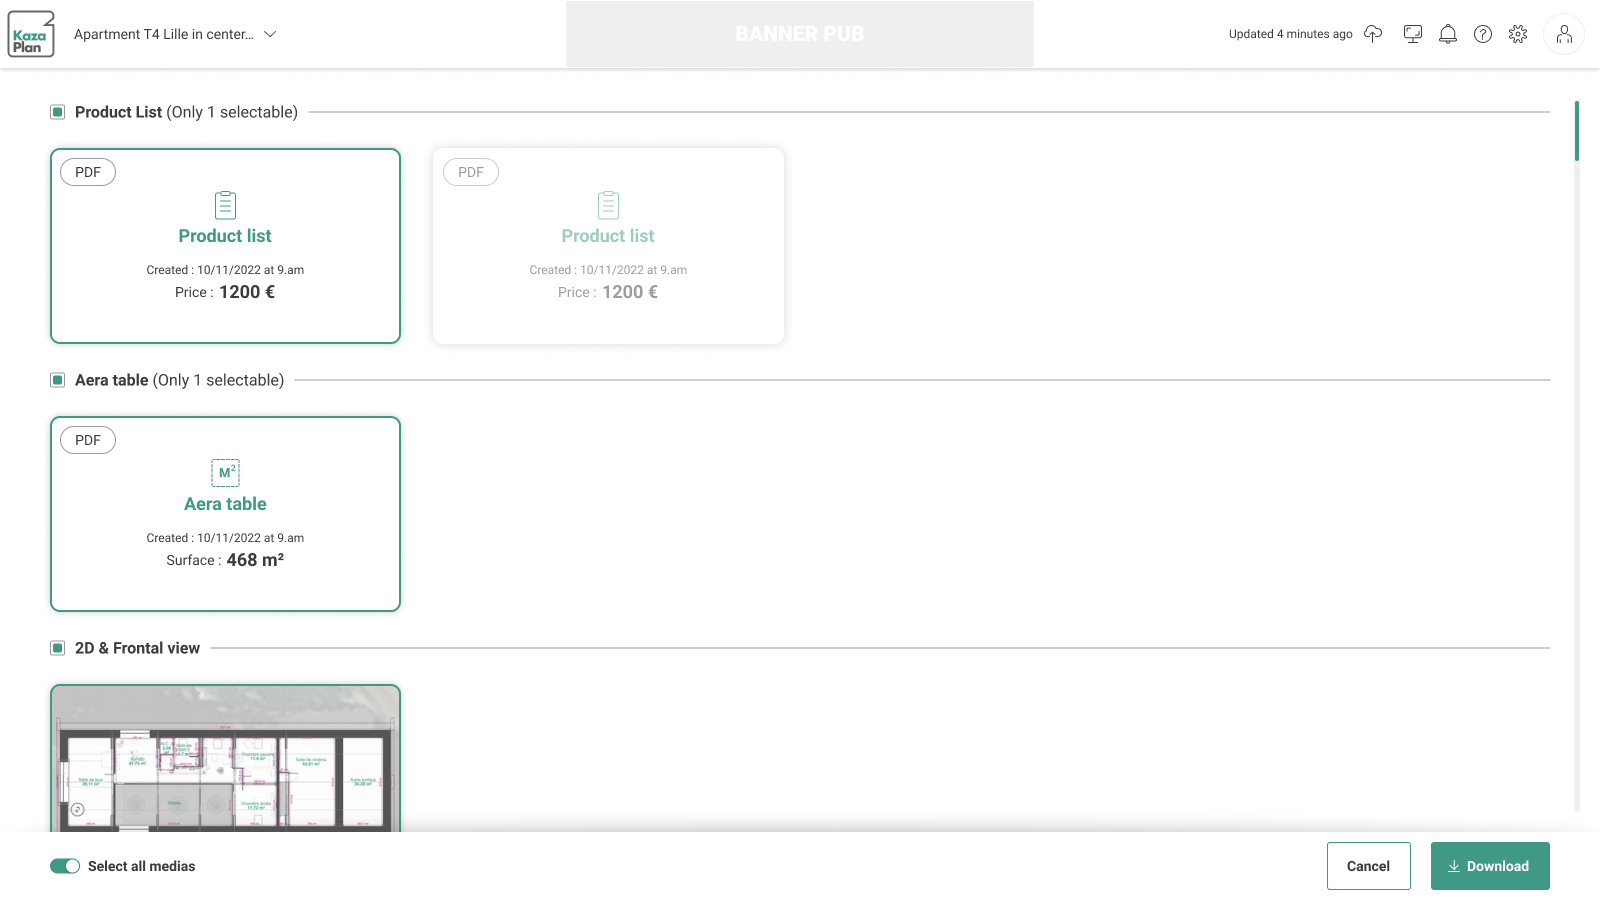Click PDF badge on Aera table card
Image resolution: width=1600 pixels, height=900 pixels.
click(88, 440)
